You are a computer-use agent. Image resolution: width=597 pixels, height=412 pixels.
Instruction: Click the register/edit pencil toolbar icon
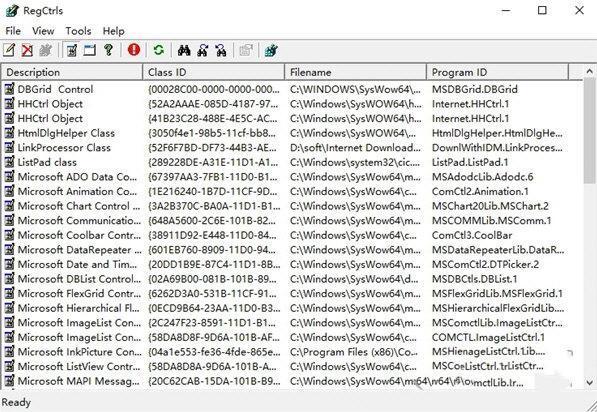[9, 50]
